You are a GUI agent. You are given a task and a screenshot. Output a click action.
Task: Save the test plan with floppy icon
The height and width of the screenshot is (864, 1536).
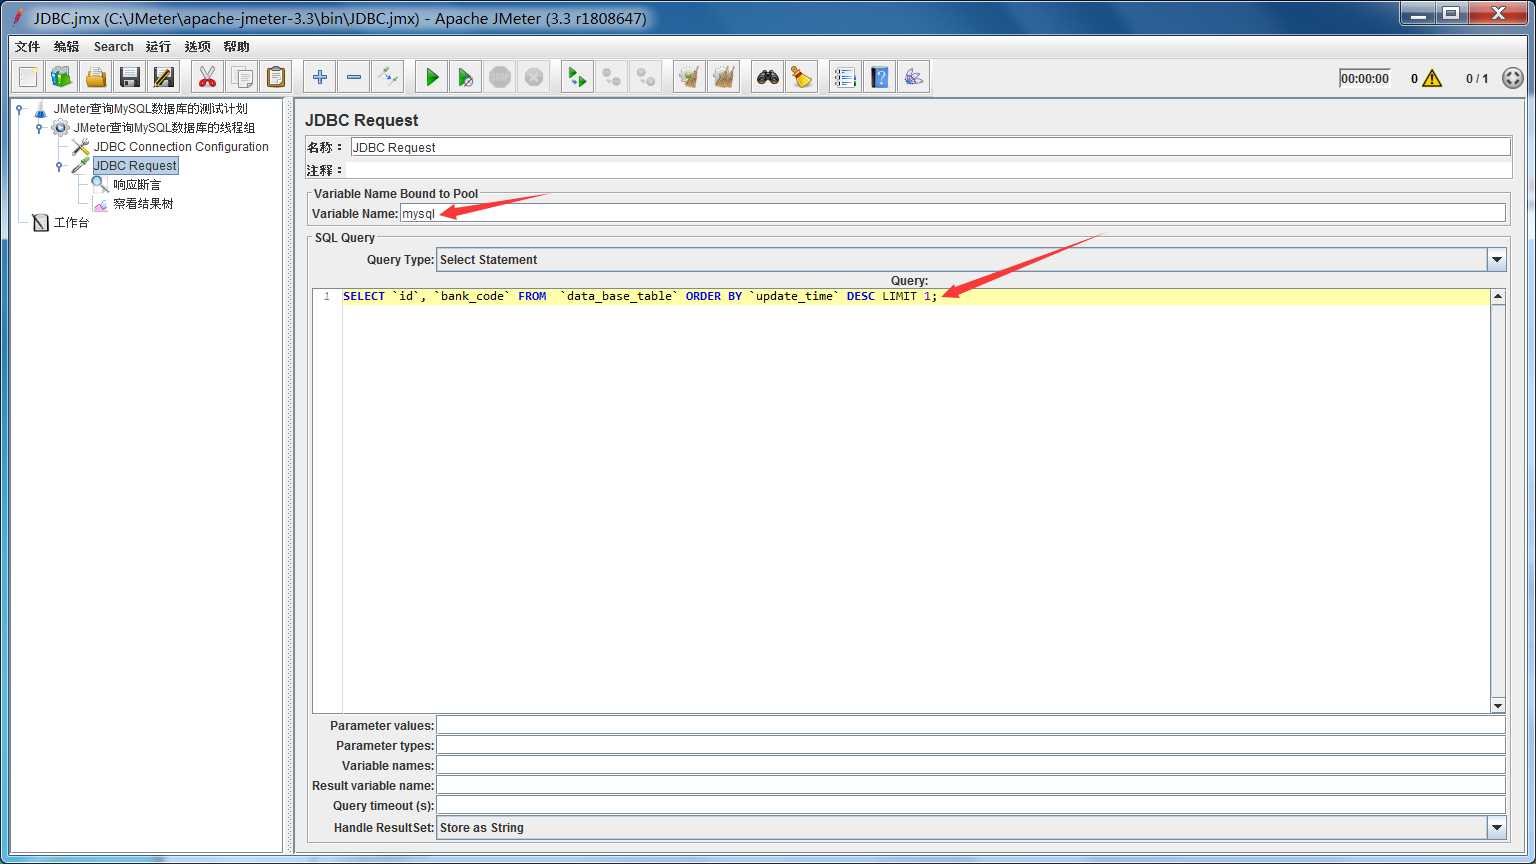[129, 77]
